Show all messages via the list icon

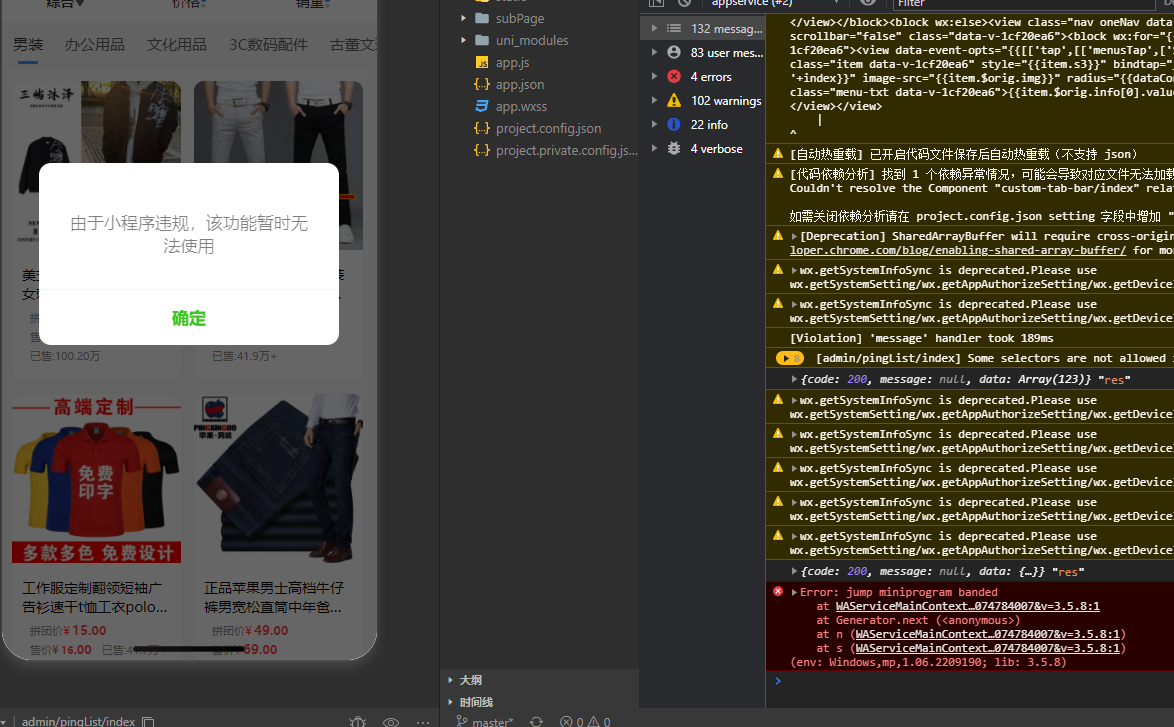[x=674, y=28]
